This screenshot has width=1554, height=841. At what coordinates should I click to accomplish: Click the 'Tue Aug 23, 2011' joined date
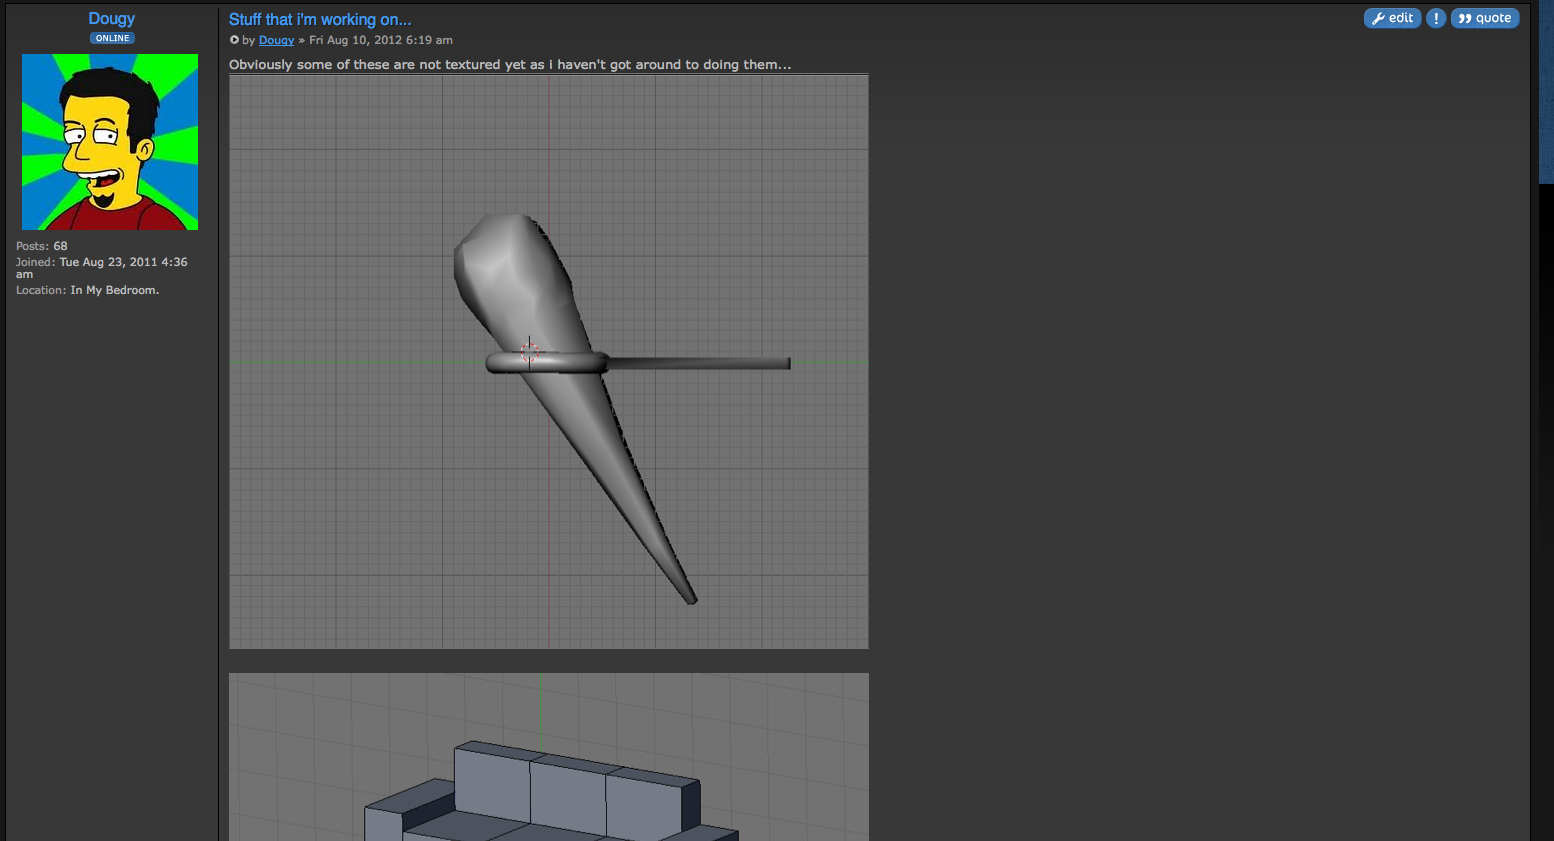pyautogui.click(x=108, y=262)
